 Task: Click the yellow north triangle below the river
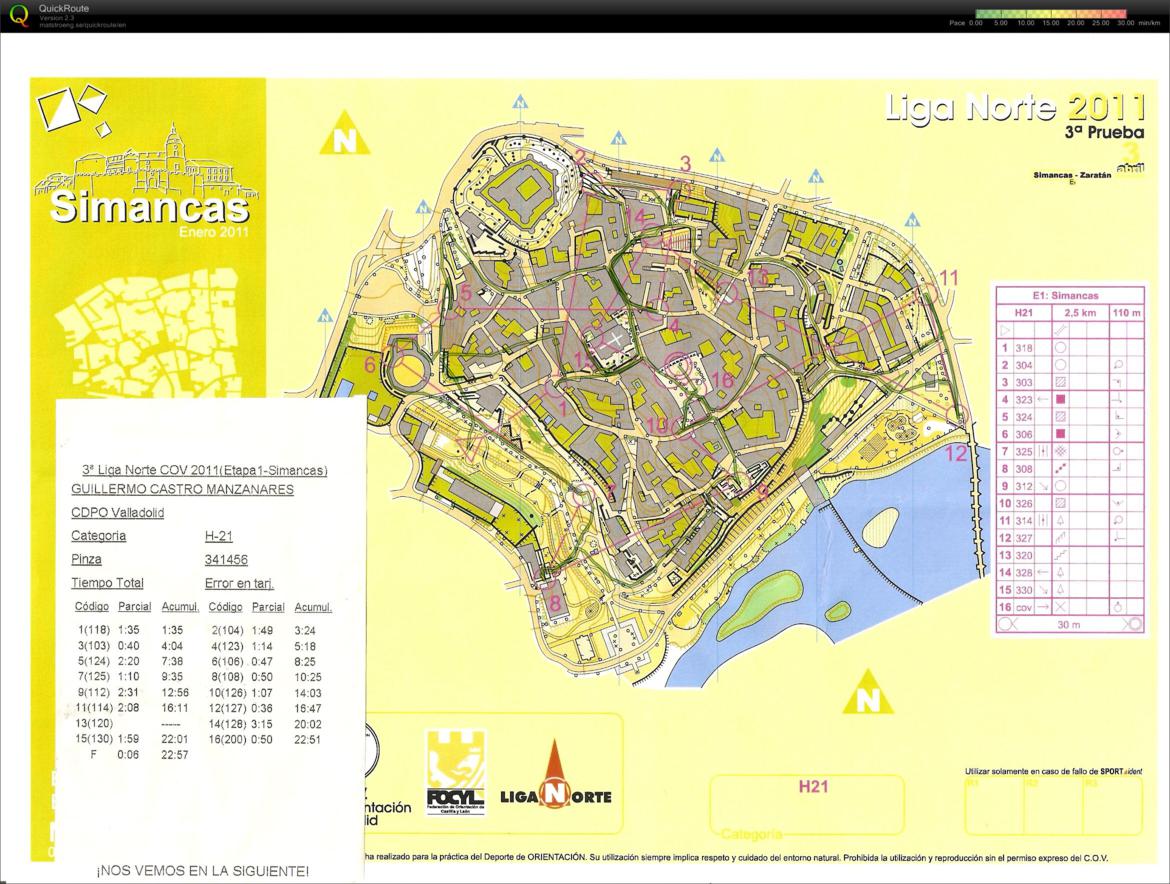(x=867, y=692)
